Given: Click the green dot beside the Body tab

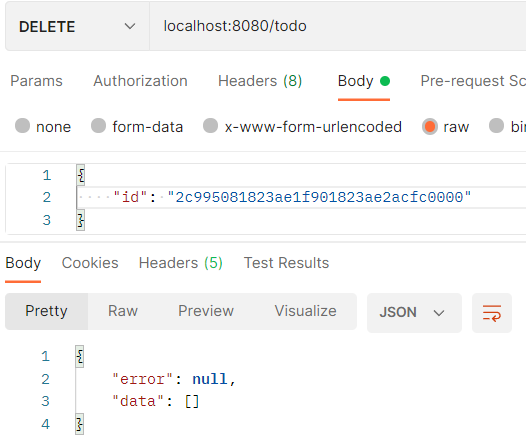Looking at the screenshot, I should 385,81.
